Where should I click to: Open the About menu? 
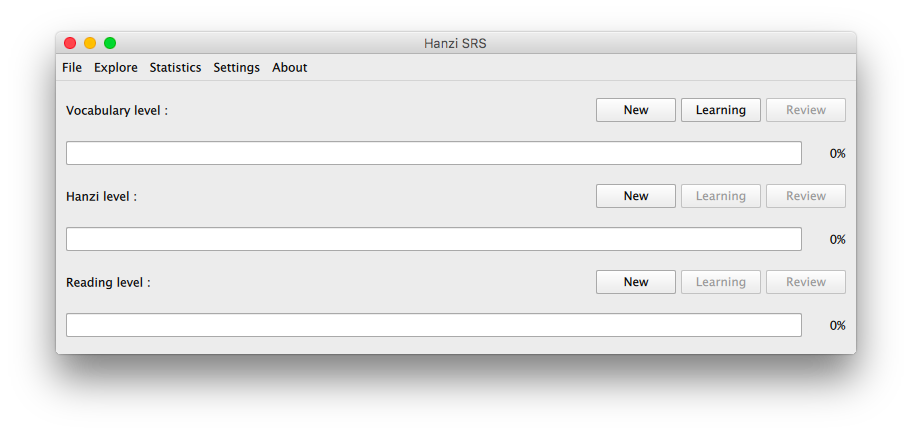click(290, 68)
